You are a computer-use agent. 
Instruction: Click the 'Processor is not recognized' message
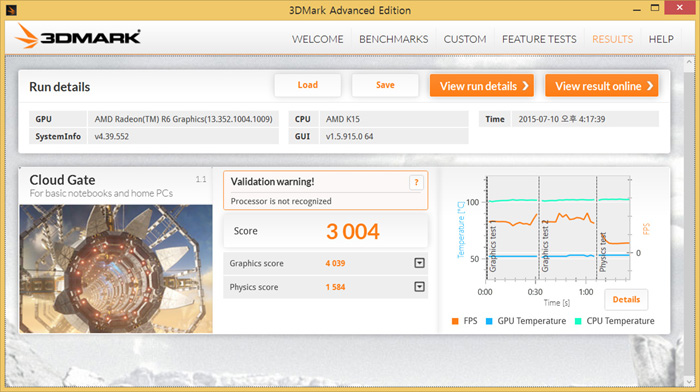(x=281, y=201)
